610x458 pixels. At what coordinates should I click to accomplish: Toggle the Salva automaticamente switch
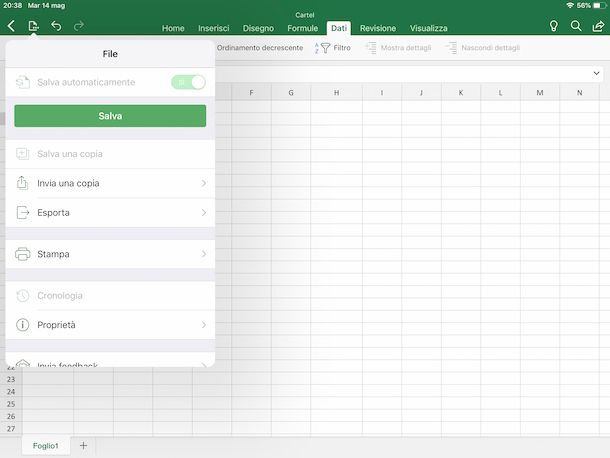[188, 82]
